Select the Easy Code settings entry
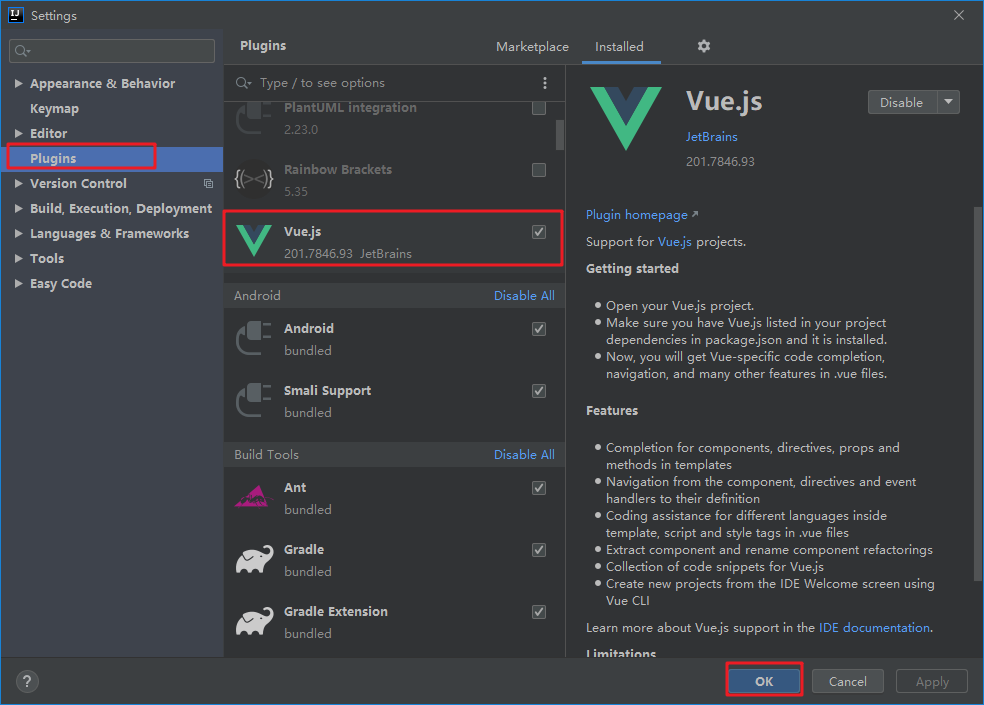 tap(61, 284)
